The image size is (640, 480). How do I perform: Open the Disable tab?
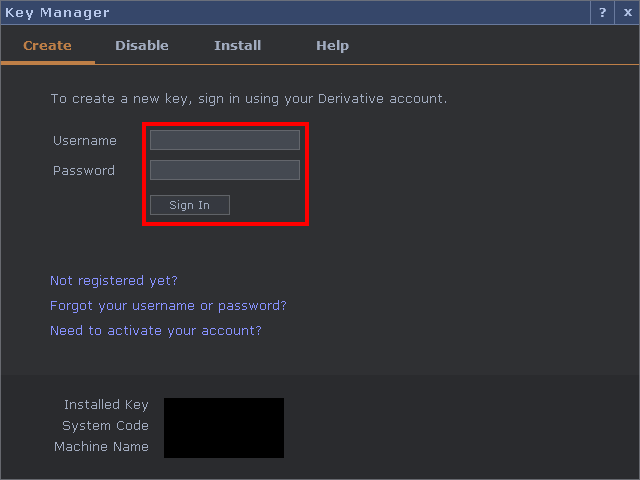pos(142,46)
